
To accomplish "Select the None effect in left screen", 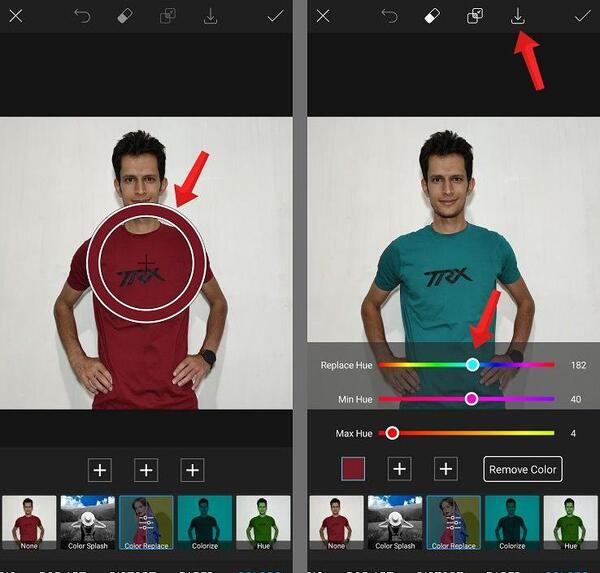I will click(29, 522).
